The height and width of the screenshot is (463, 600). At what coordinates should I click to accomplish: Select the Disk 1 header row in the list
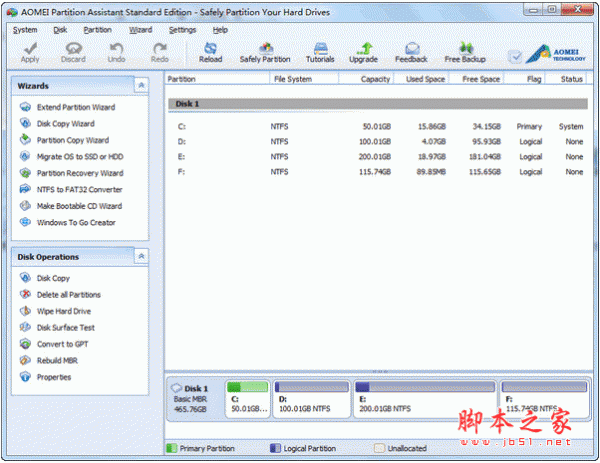tap(378, 104)
